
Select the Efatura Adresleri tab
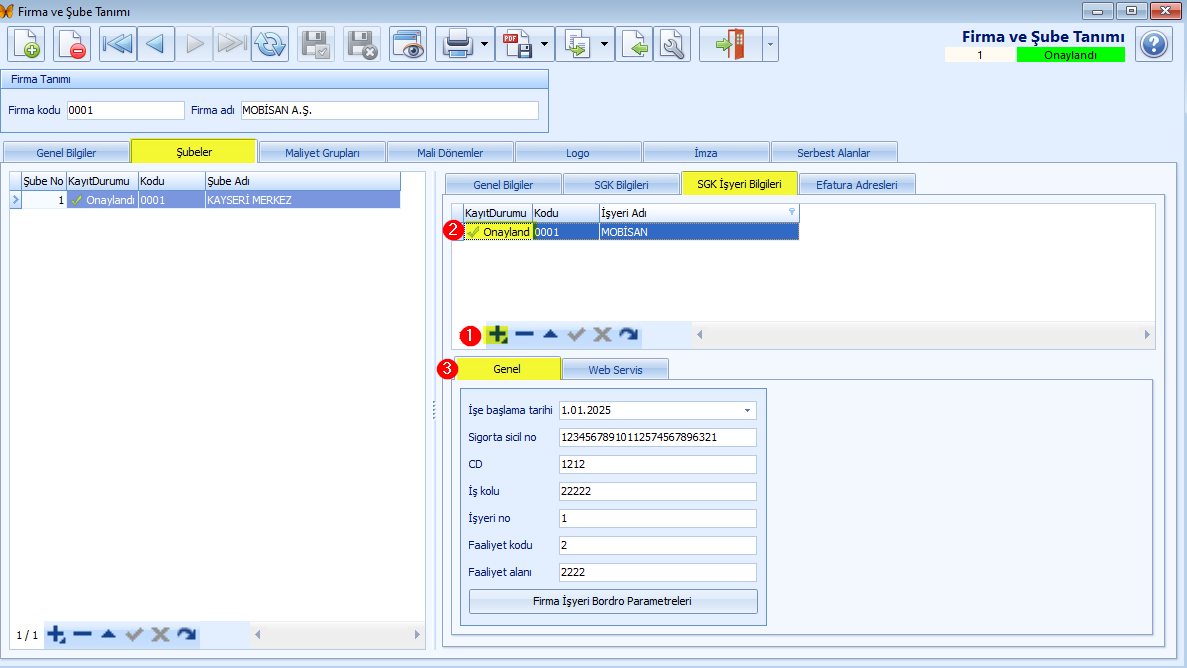856,184
